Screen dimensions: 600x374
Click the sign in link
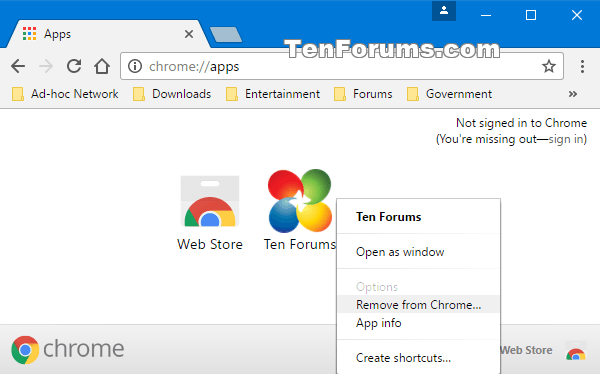pos(566,139)
